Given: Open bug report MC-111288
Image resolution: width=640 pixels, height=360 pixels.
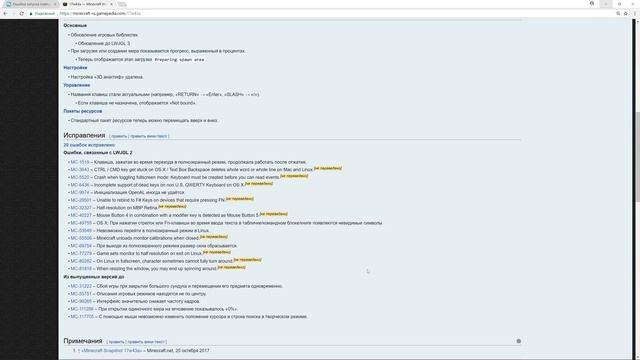Looking at the screenshot, I should [x=82, y=309].
